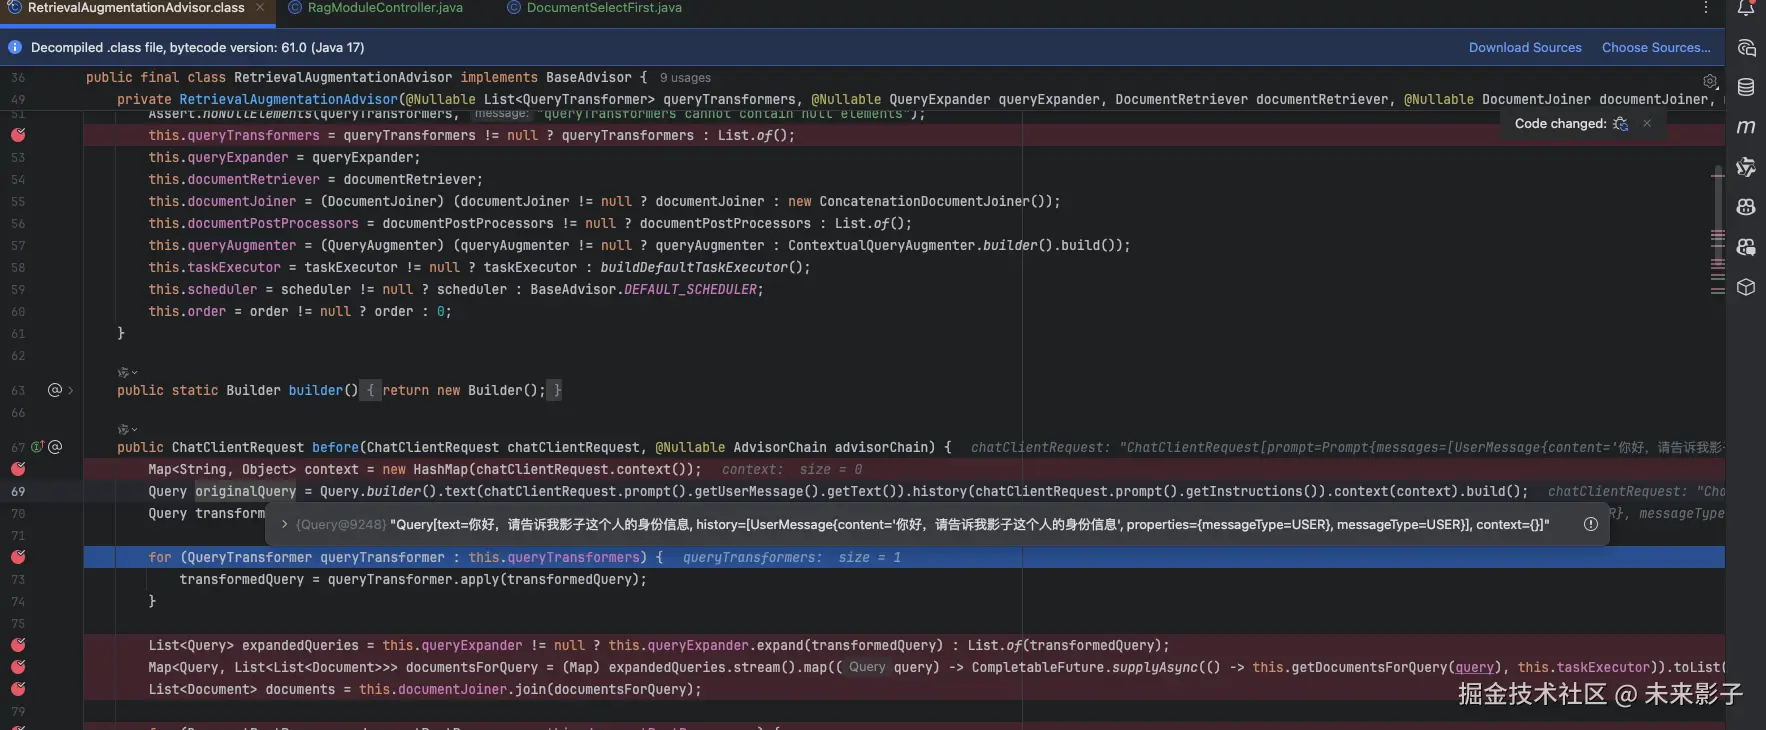Click the @ gutter icon on line 63
The height and width of the screenshot is (730, 1766).
(x=55, y=390)
